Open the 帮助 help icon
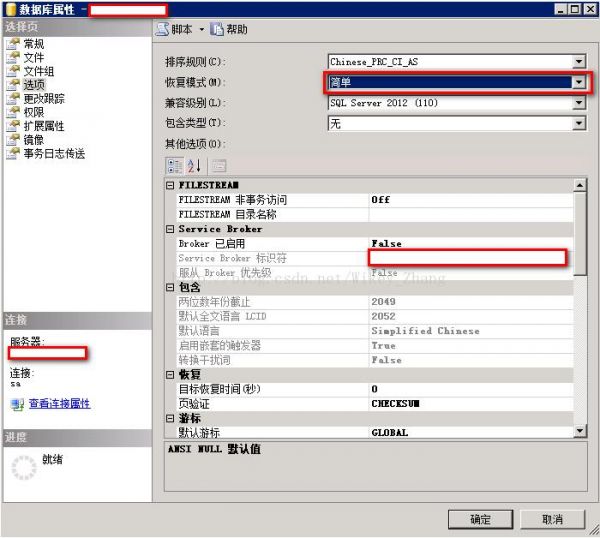The width and height of the screenshot is (600, 538). [217, 29]
